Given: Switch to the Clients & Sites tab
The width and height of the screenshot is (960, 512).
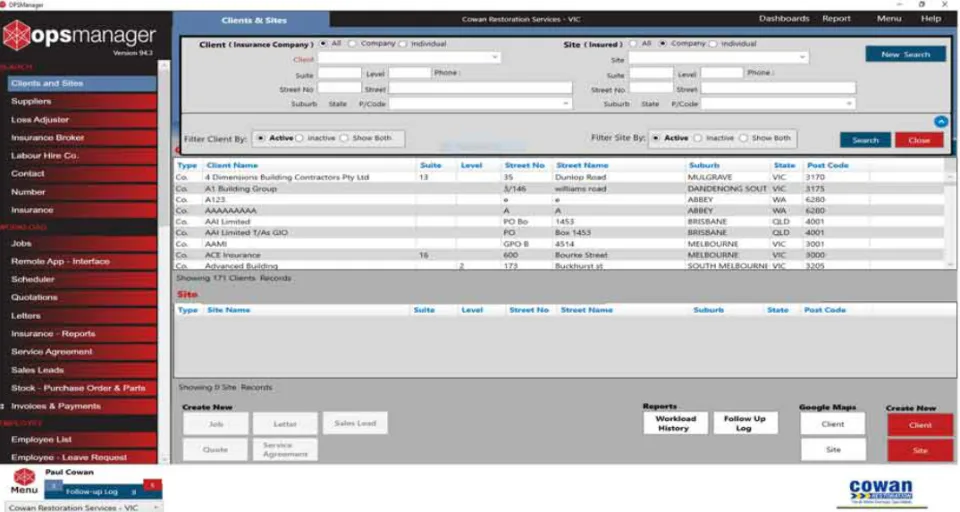Looking at the screenshot, I should [253, 20].
